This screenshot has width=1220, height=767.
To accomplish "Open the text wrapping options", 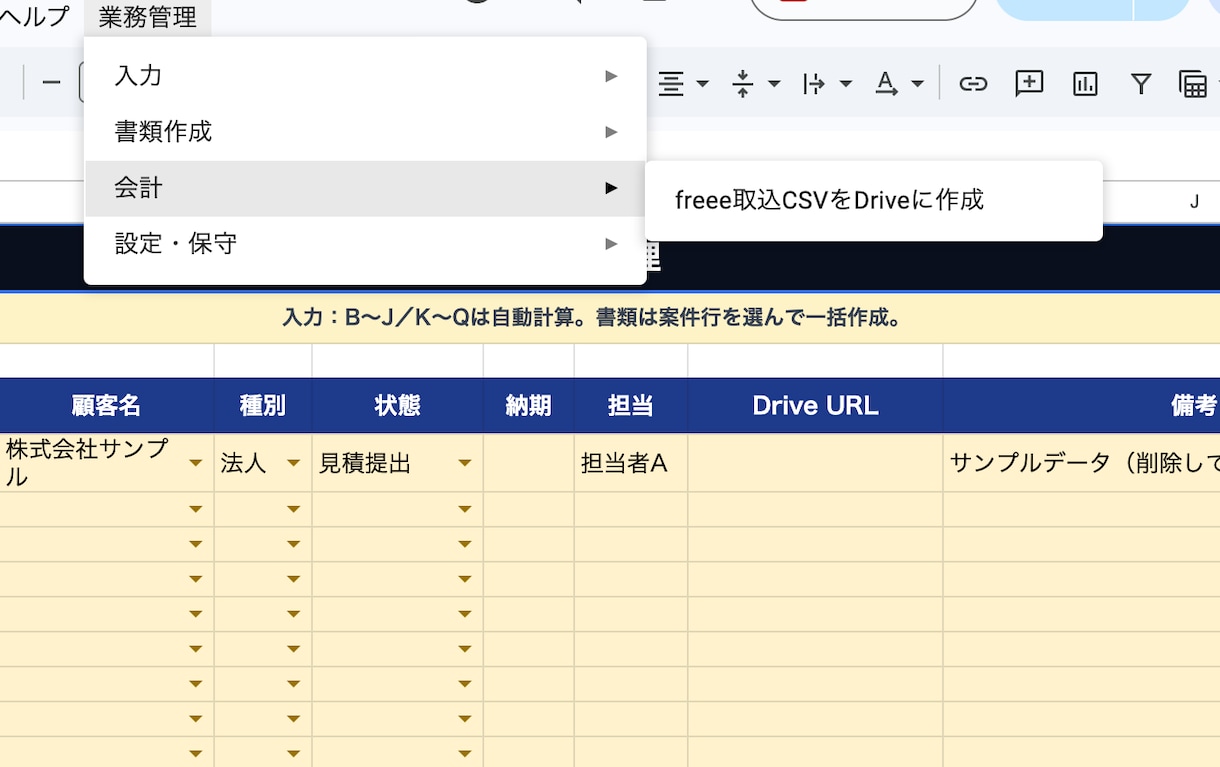I will [827, 84].
